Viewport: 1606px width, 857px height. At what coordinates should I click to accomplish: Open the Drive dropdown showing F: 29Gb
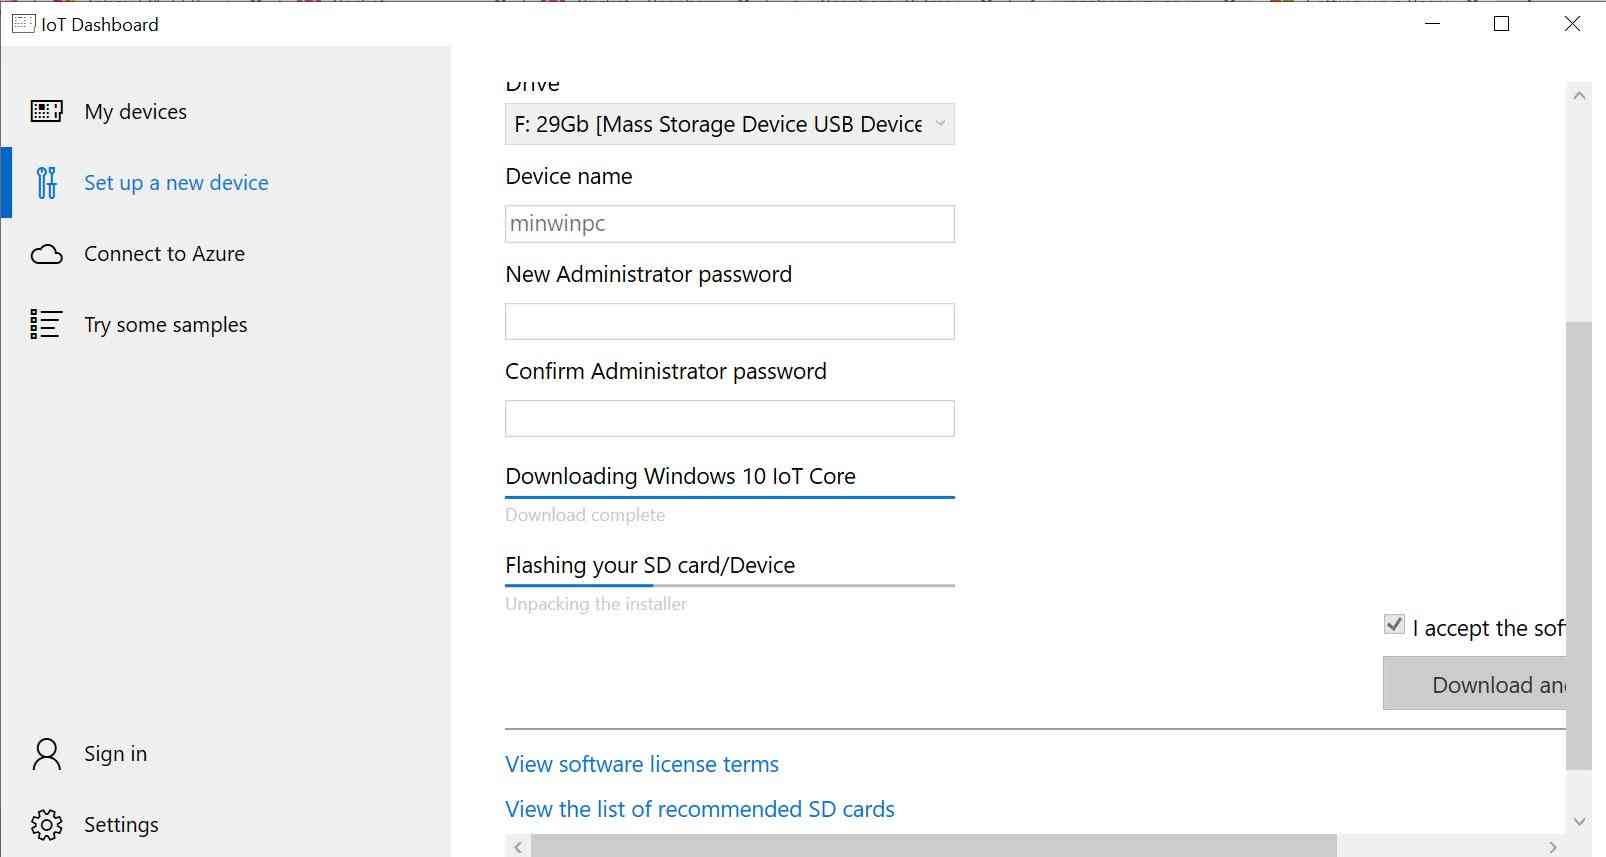click(730, 124)
